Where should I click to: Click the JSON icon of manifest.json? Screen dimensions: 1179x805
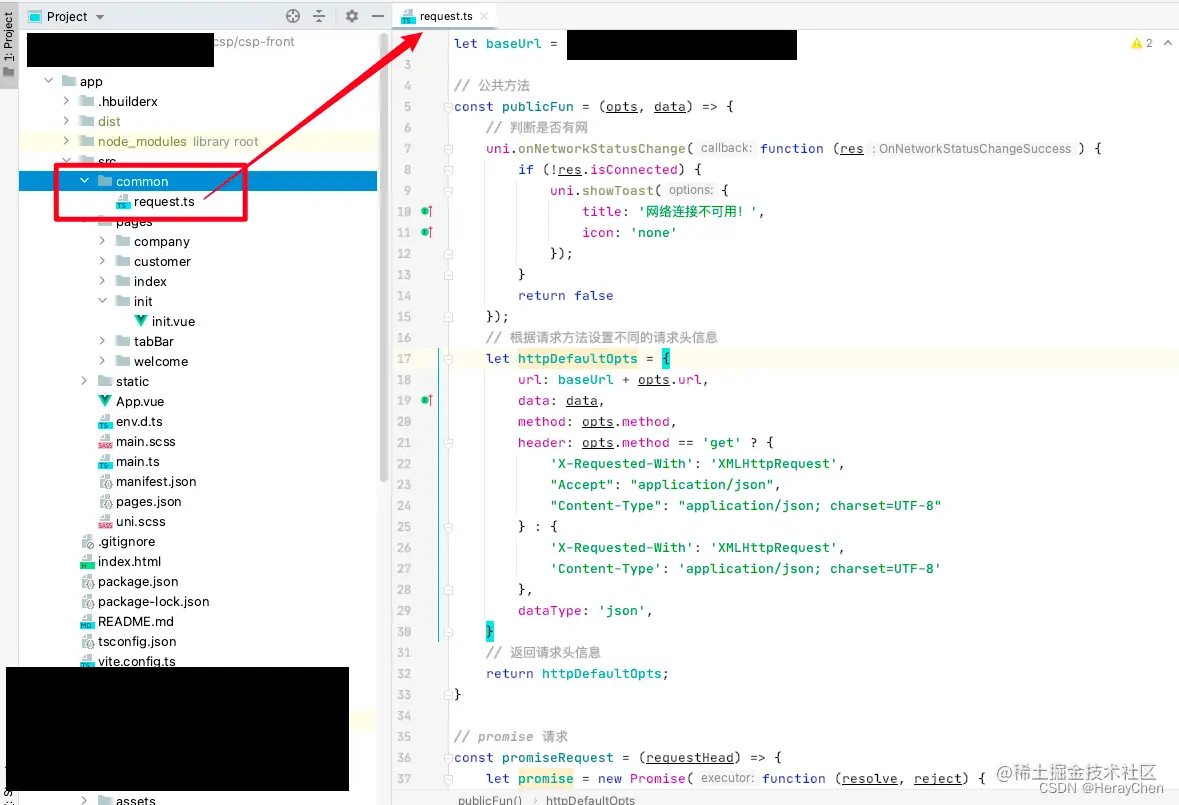[x=105, y=482]
